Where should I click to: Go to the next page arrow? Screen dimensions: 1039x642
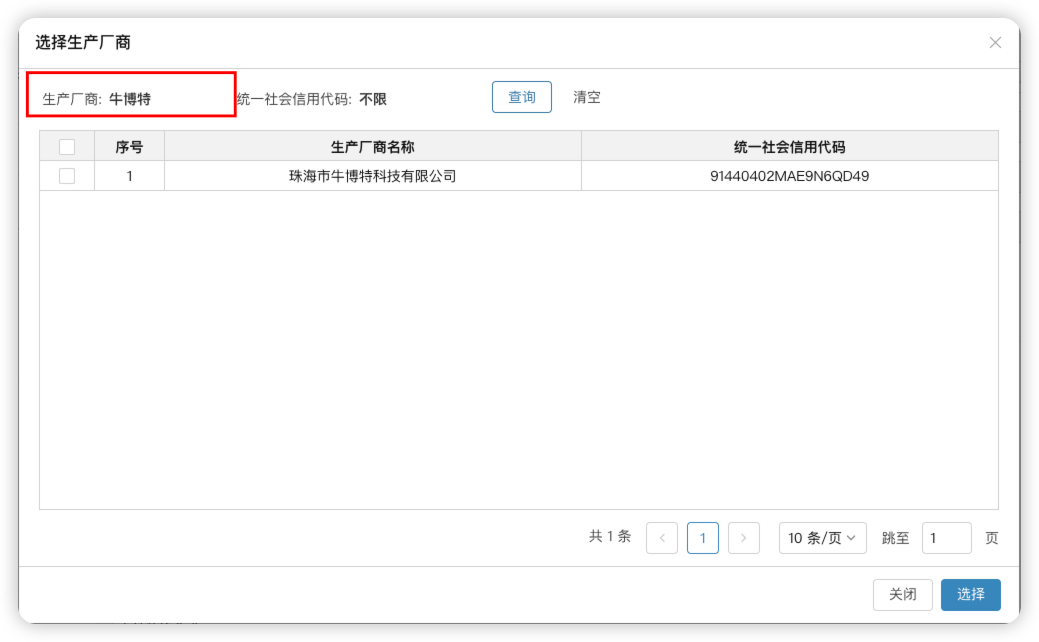pos(743,538)
